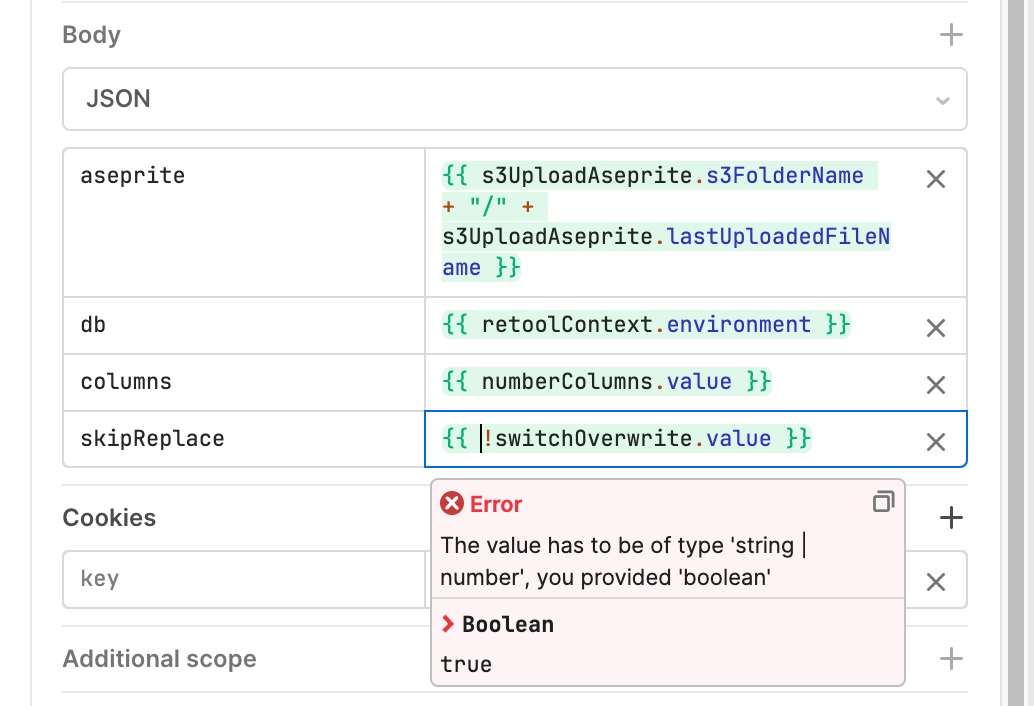The width and height of the screenshot is (1034, 706).
Task: Click into the switchOverwrite.value expression
Action: pos(640,439)
